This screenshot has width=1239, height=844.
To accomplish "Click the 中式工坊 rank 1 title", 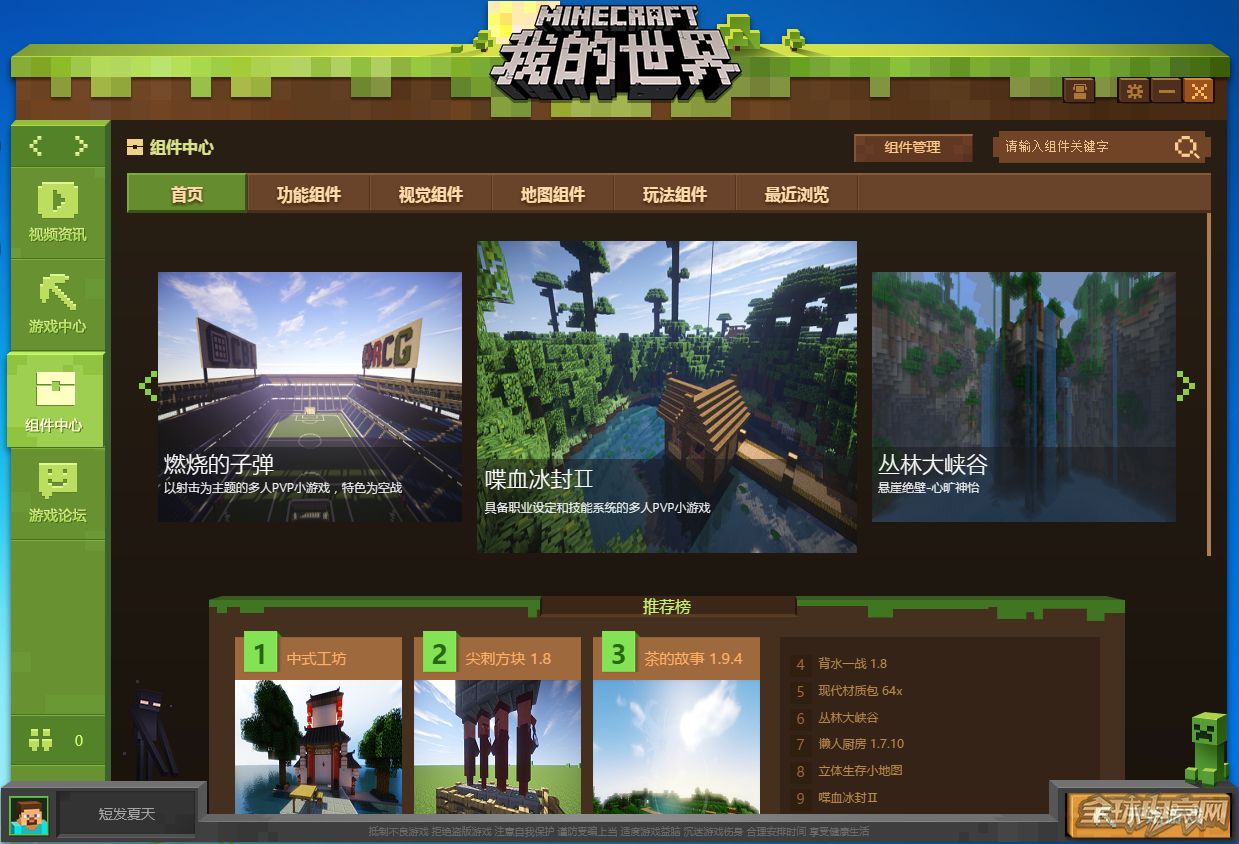I will click(x=316, y=659).
